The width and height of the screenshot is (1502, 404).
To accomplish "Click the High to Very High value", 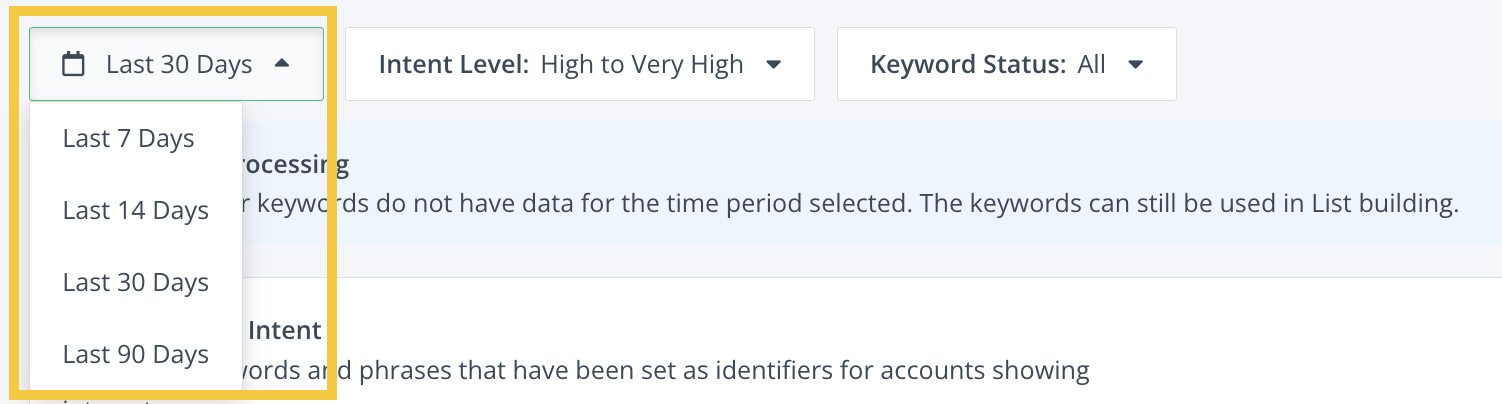I will click(642, 65).
